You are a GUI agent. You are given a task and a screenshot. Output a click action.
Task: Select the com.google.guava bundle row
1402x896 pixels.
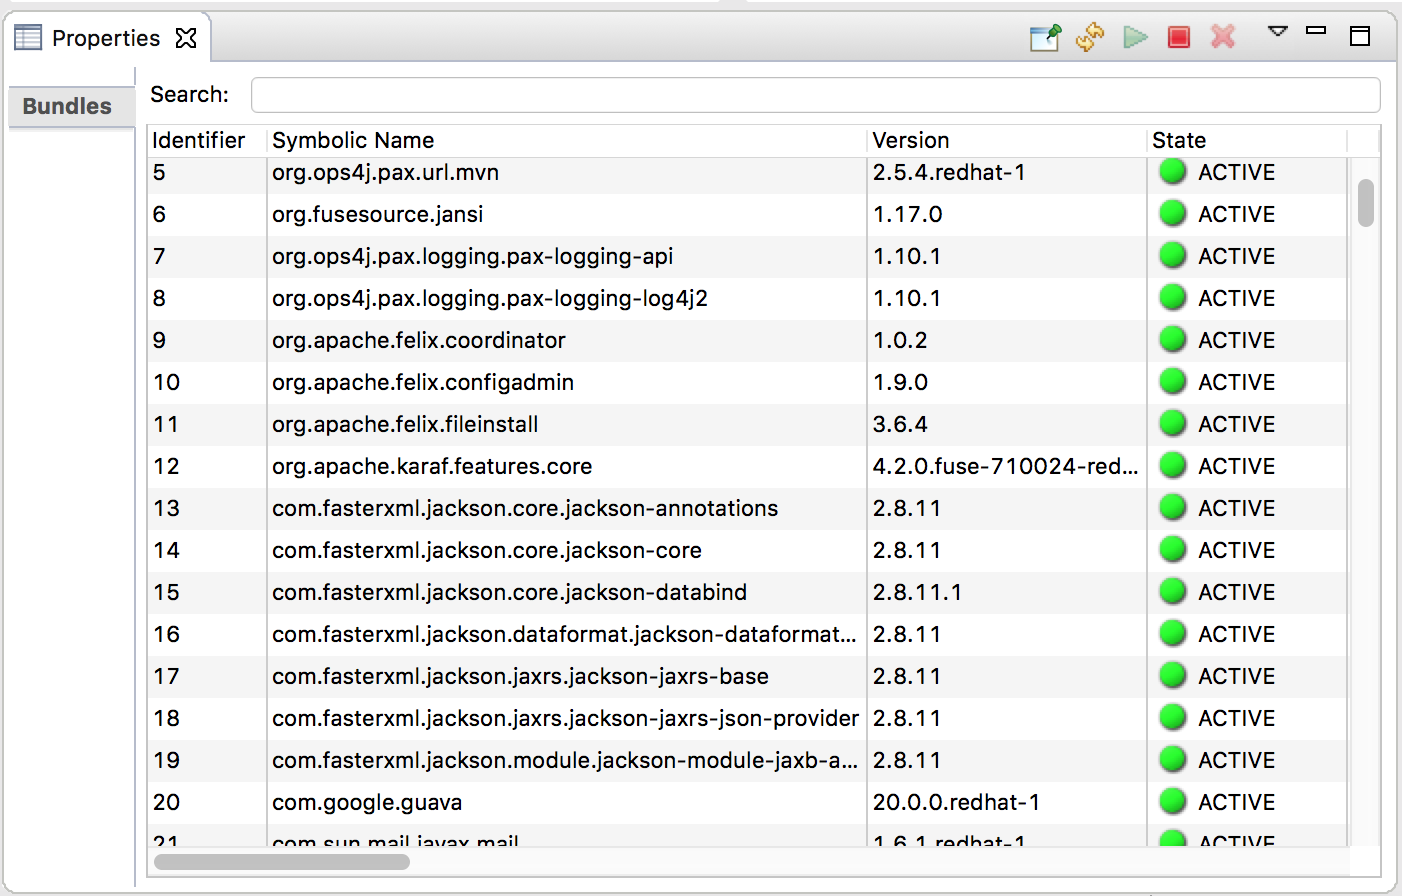point(367,802)
